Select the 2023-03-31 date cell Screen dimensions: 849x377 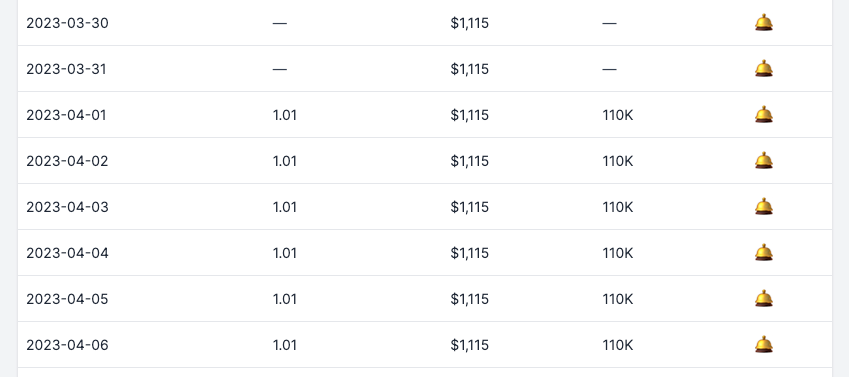[66, 69]
